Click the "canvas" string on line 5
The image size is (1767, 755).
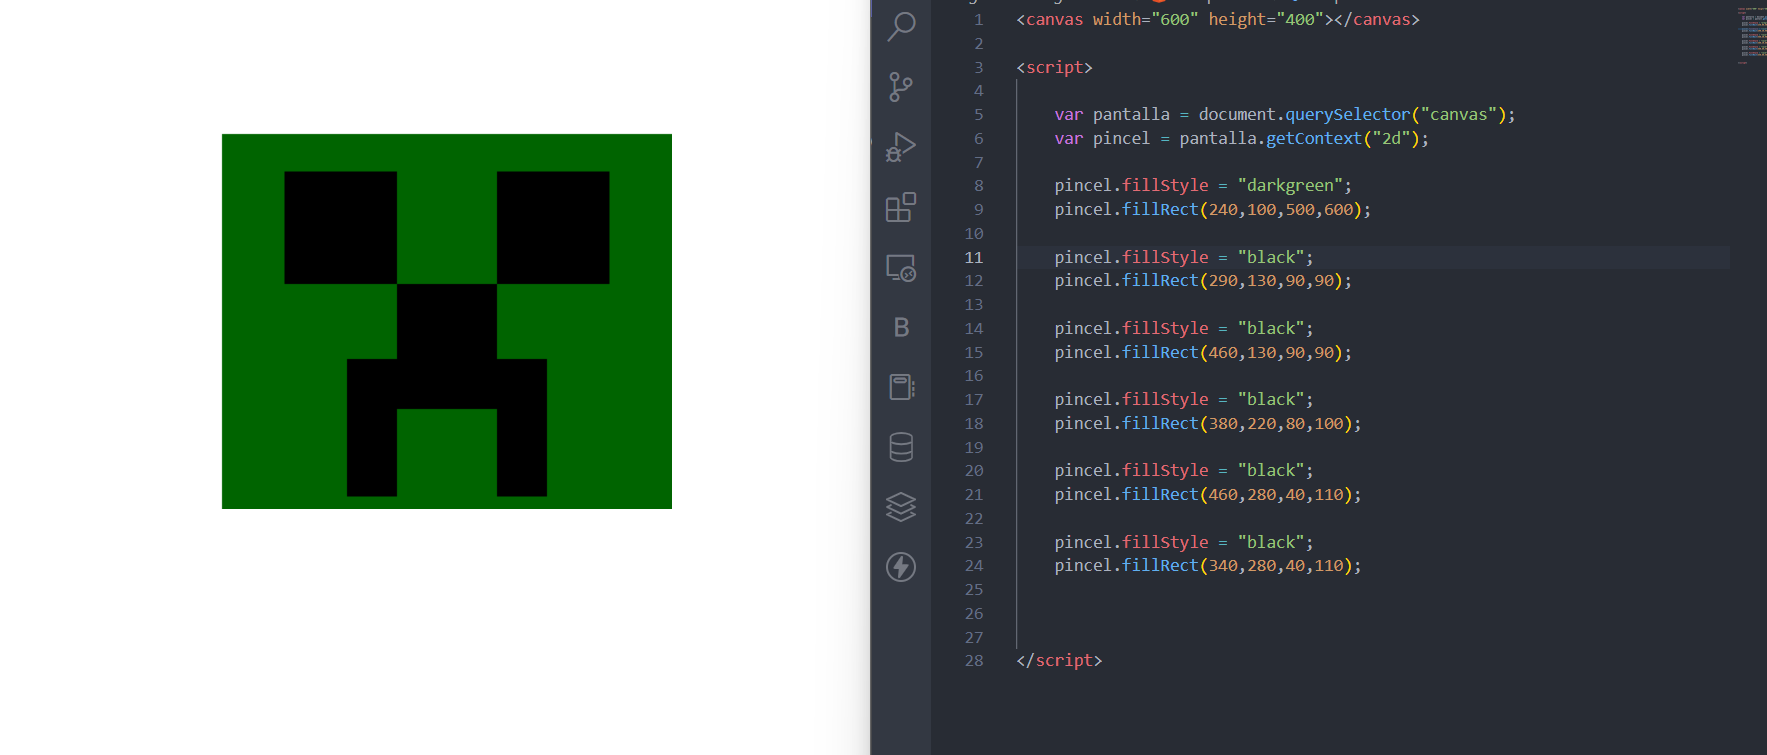pos(1458,115)
